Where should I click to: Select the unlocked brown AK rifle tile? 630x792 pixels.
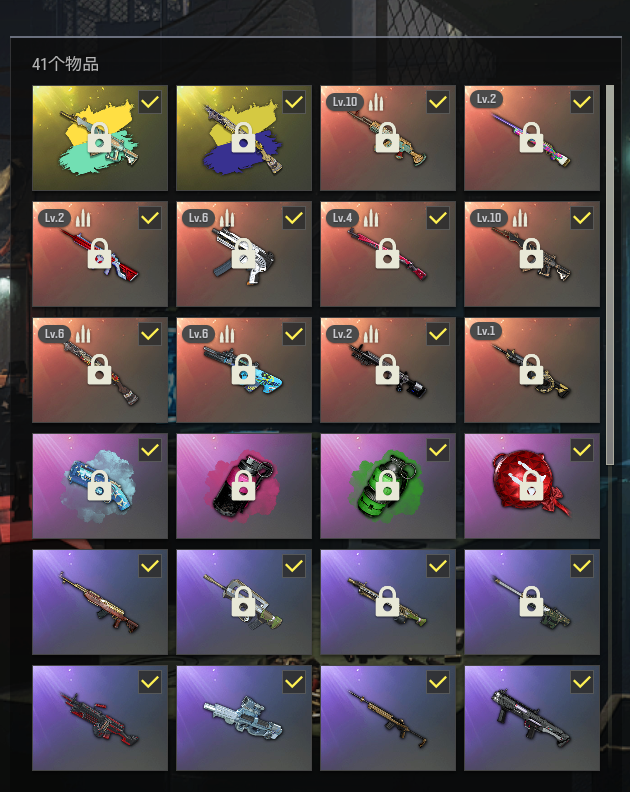click(100, 602)
